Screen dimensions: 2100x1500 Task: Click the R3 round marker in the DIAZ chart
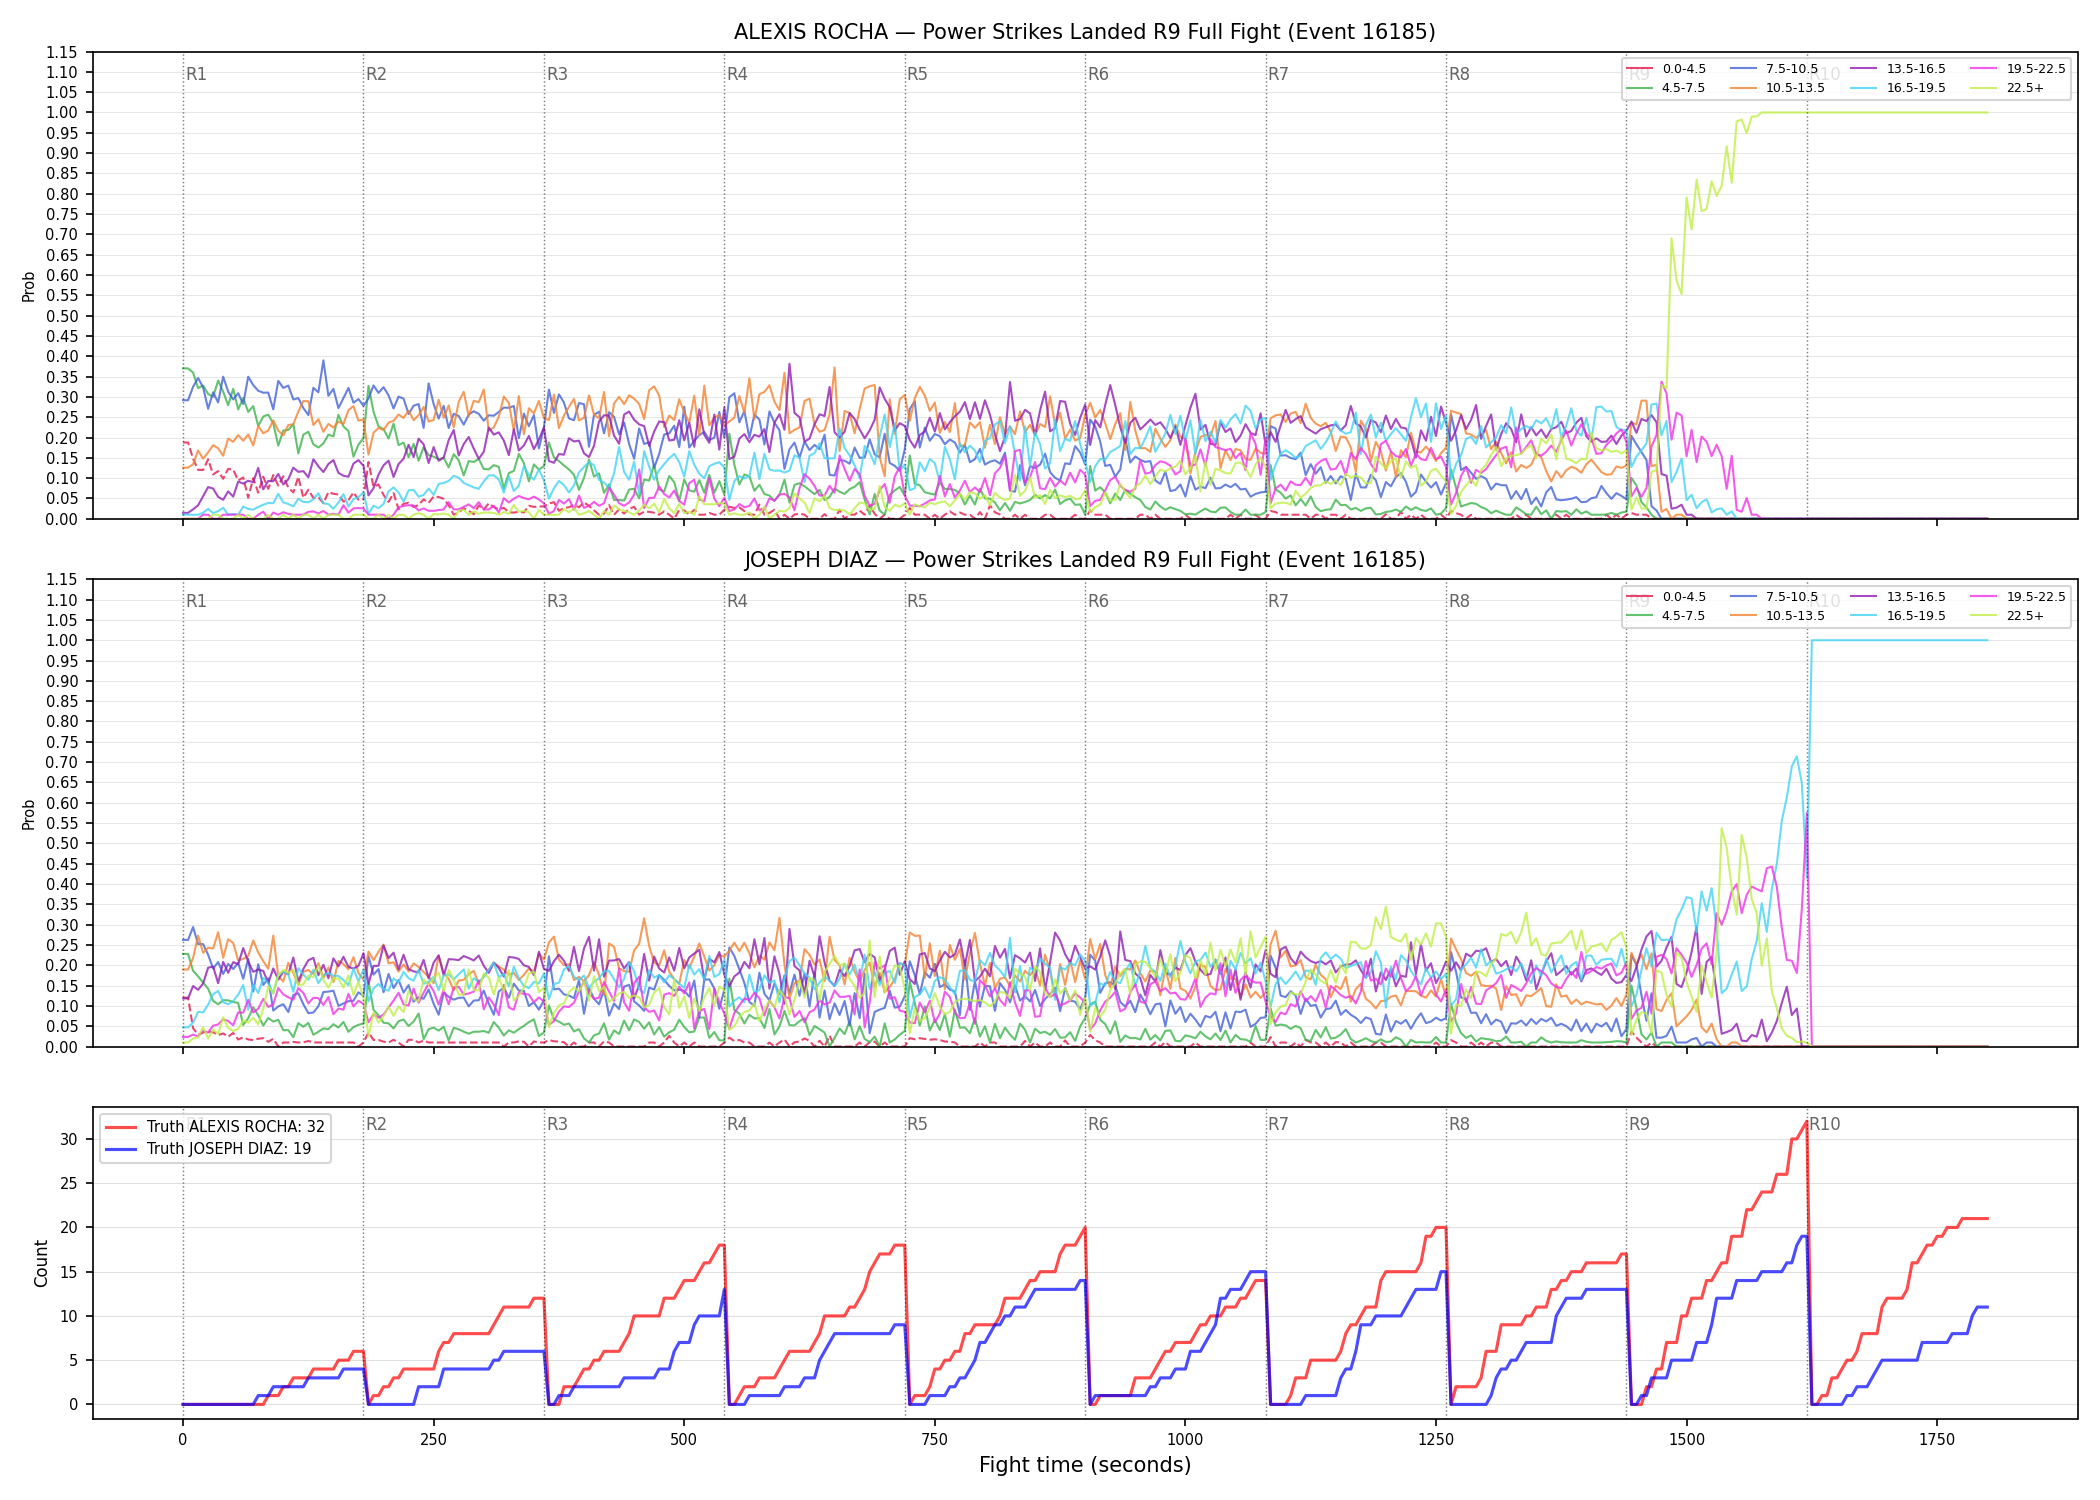point(557,601)
